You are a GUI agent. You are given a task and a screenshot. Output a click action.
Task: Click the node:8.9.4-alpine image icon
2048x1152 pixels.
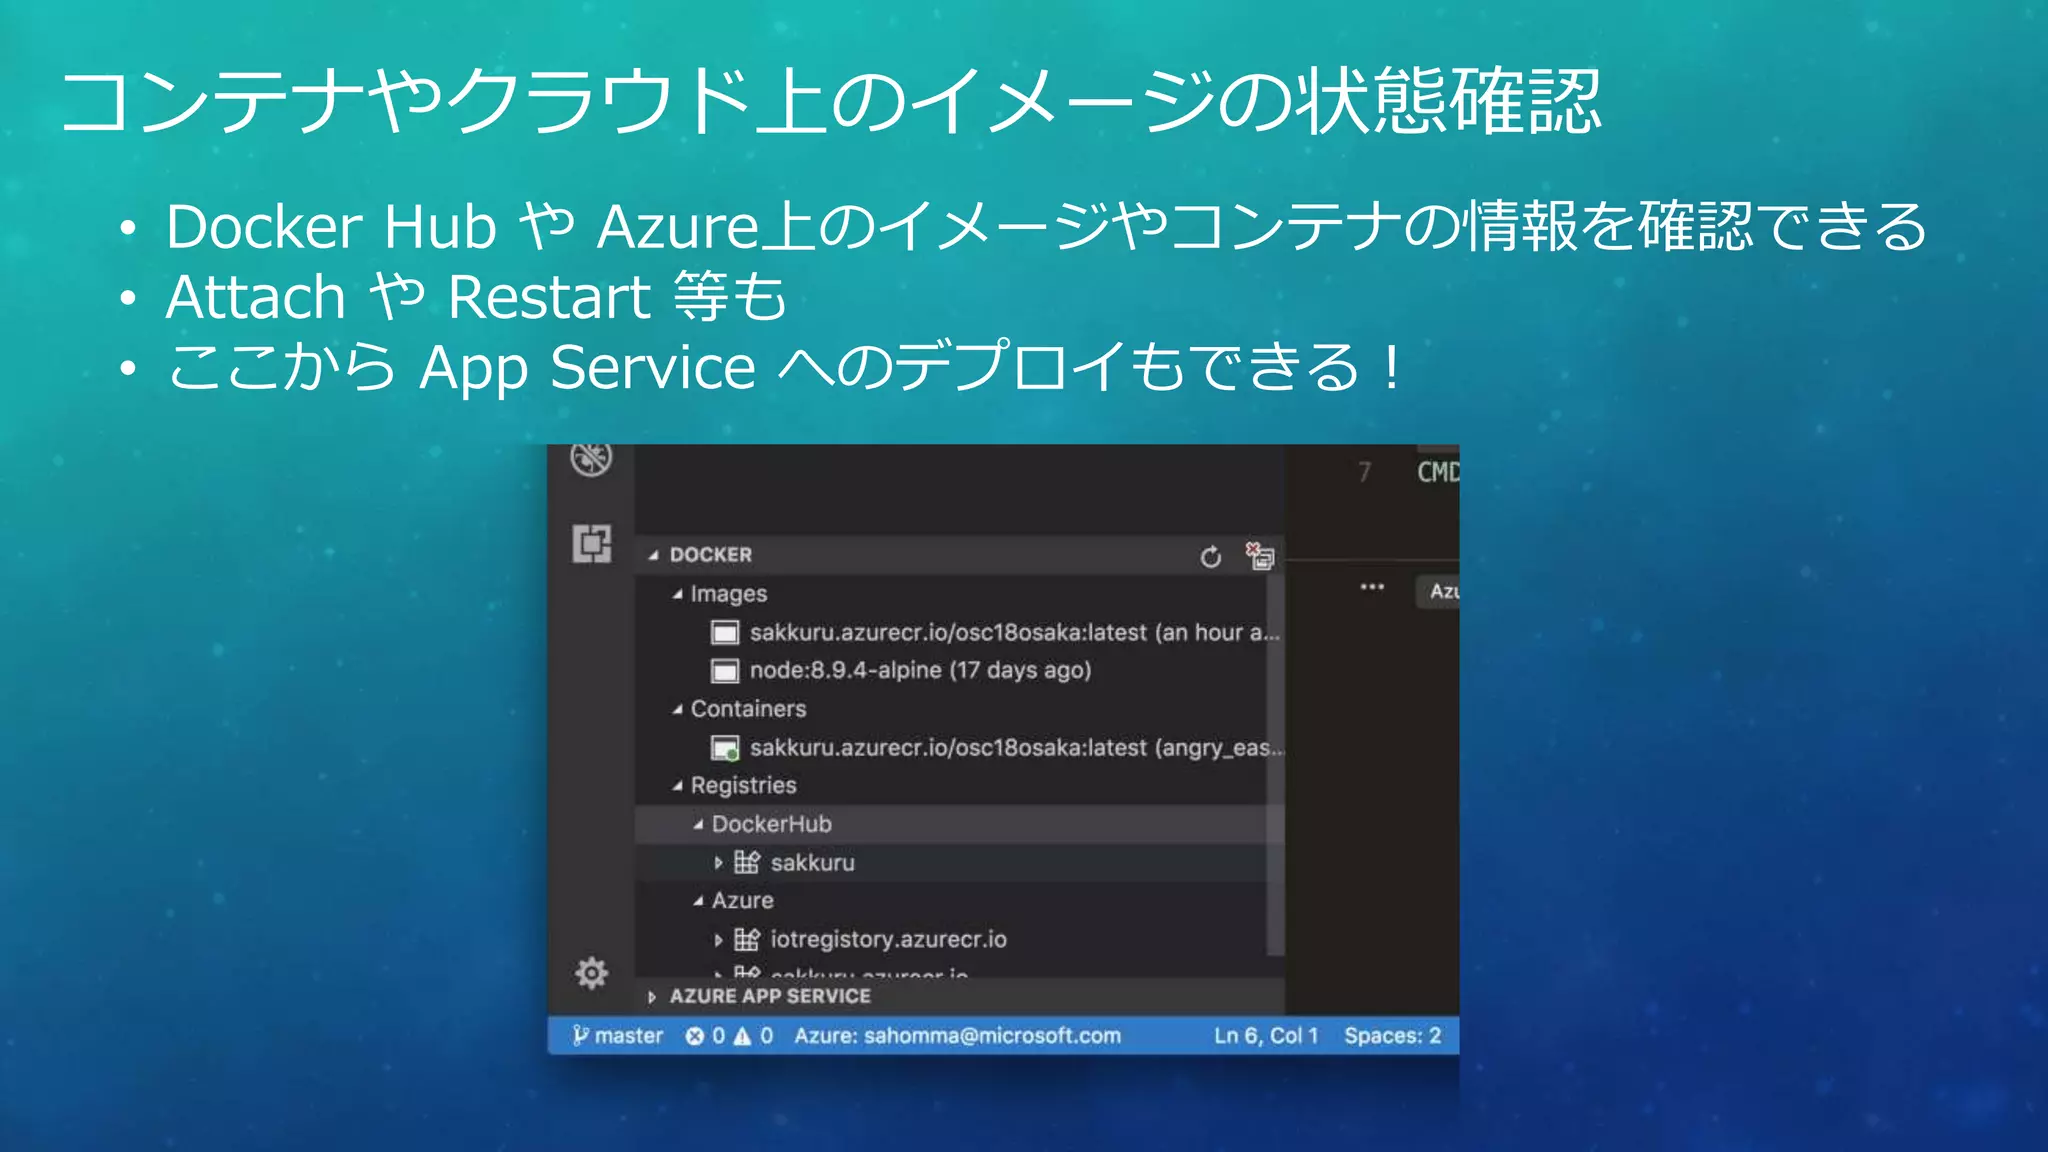(x=725, y=671)
